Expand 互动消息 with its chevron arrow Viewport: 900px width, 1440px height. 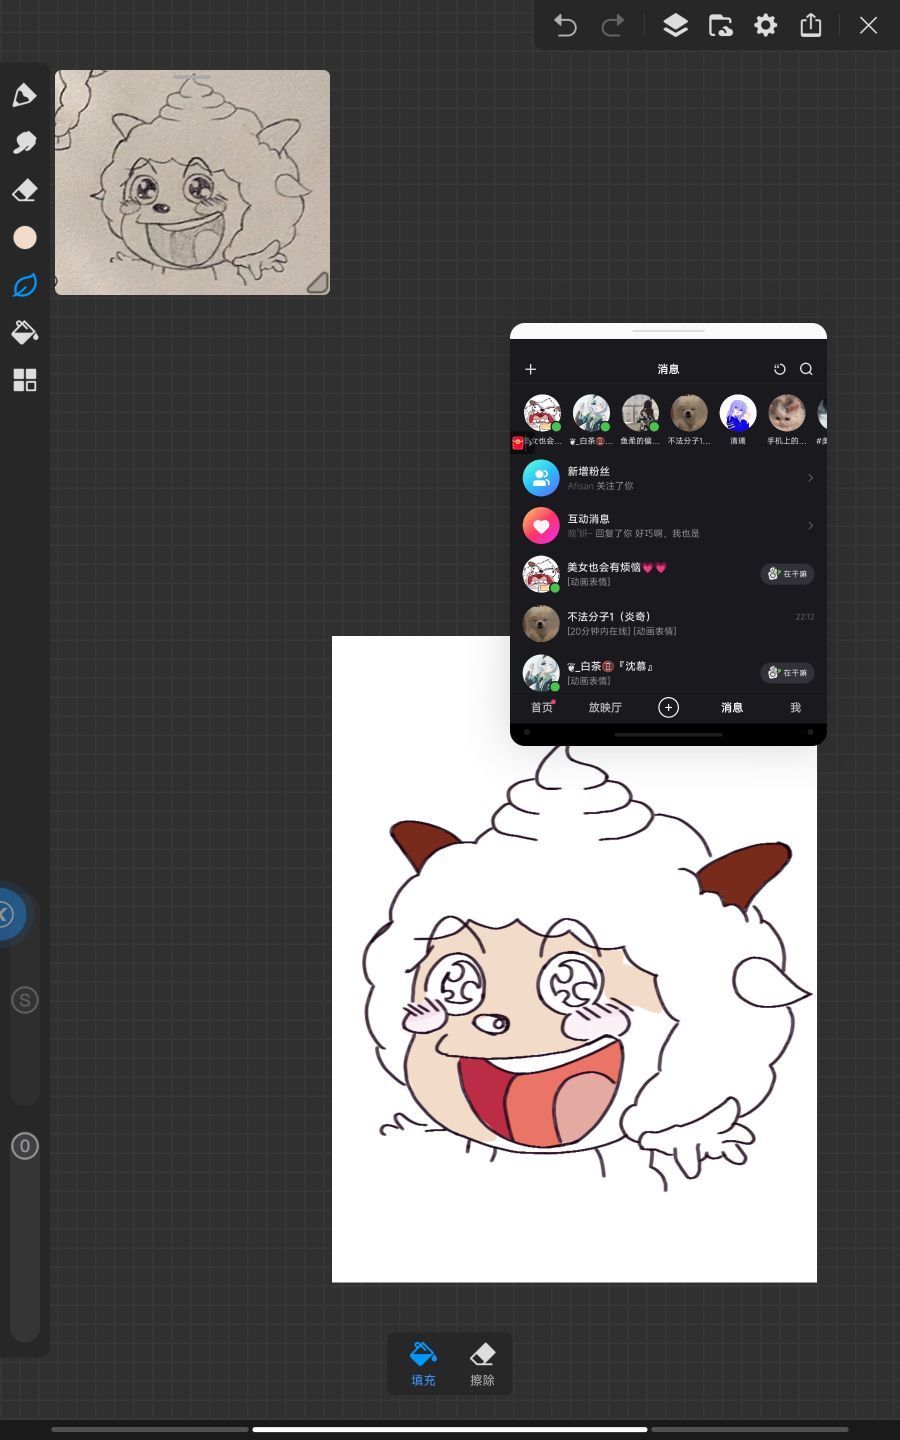810,526
